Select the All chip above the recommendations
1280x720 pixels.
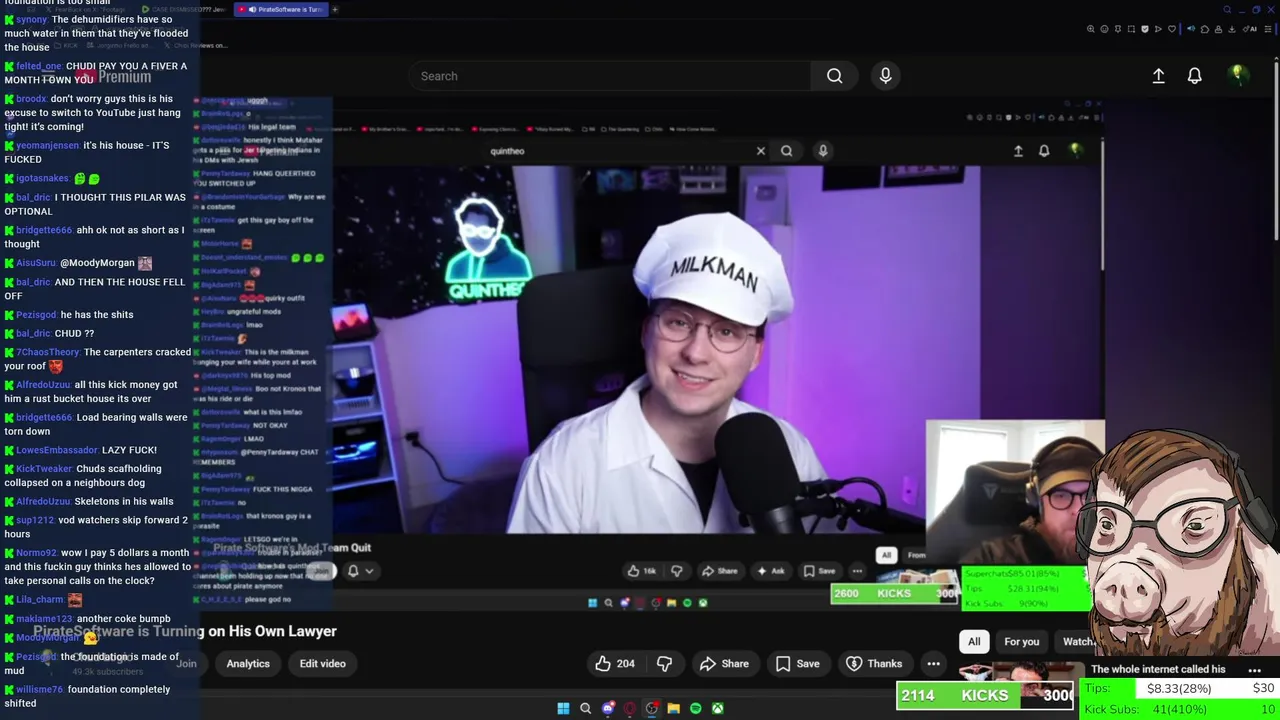(x=974, y=641)
